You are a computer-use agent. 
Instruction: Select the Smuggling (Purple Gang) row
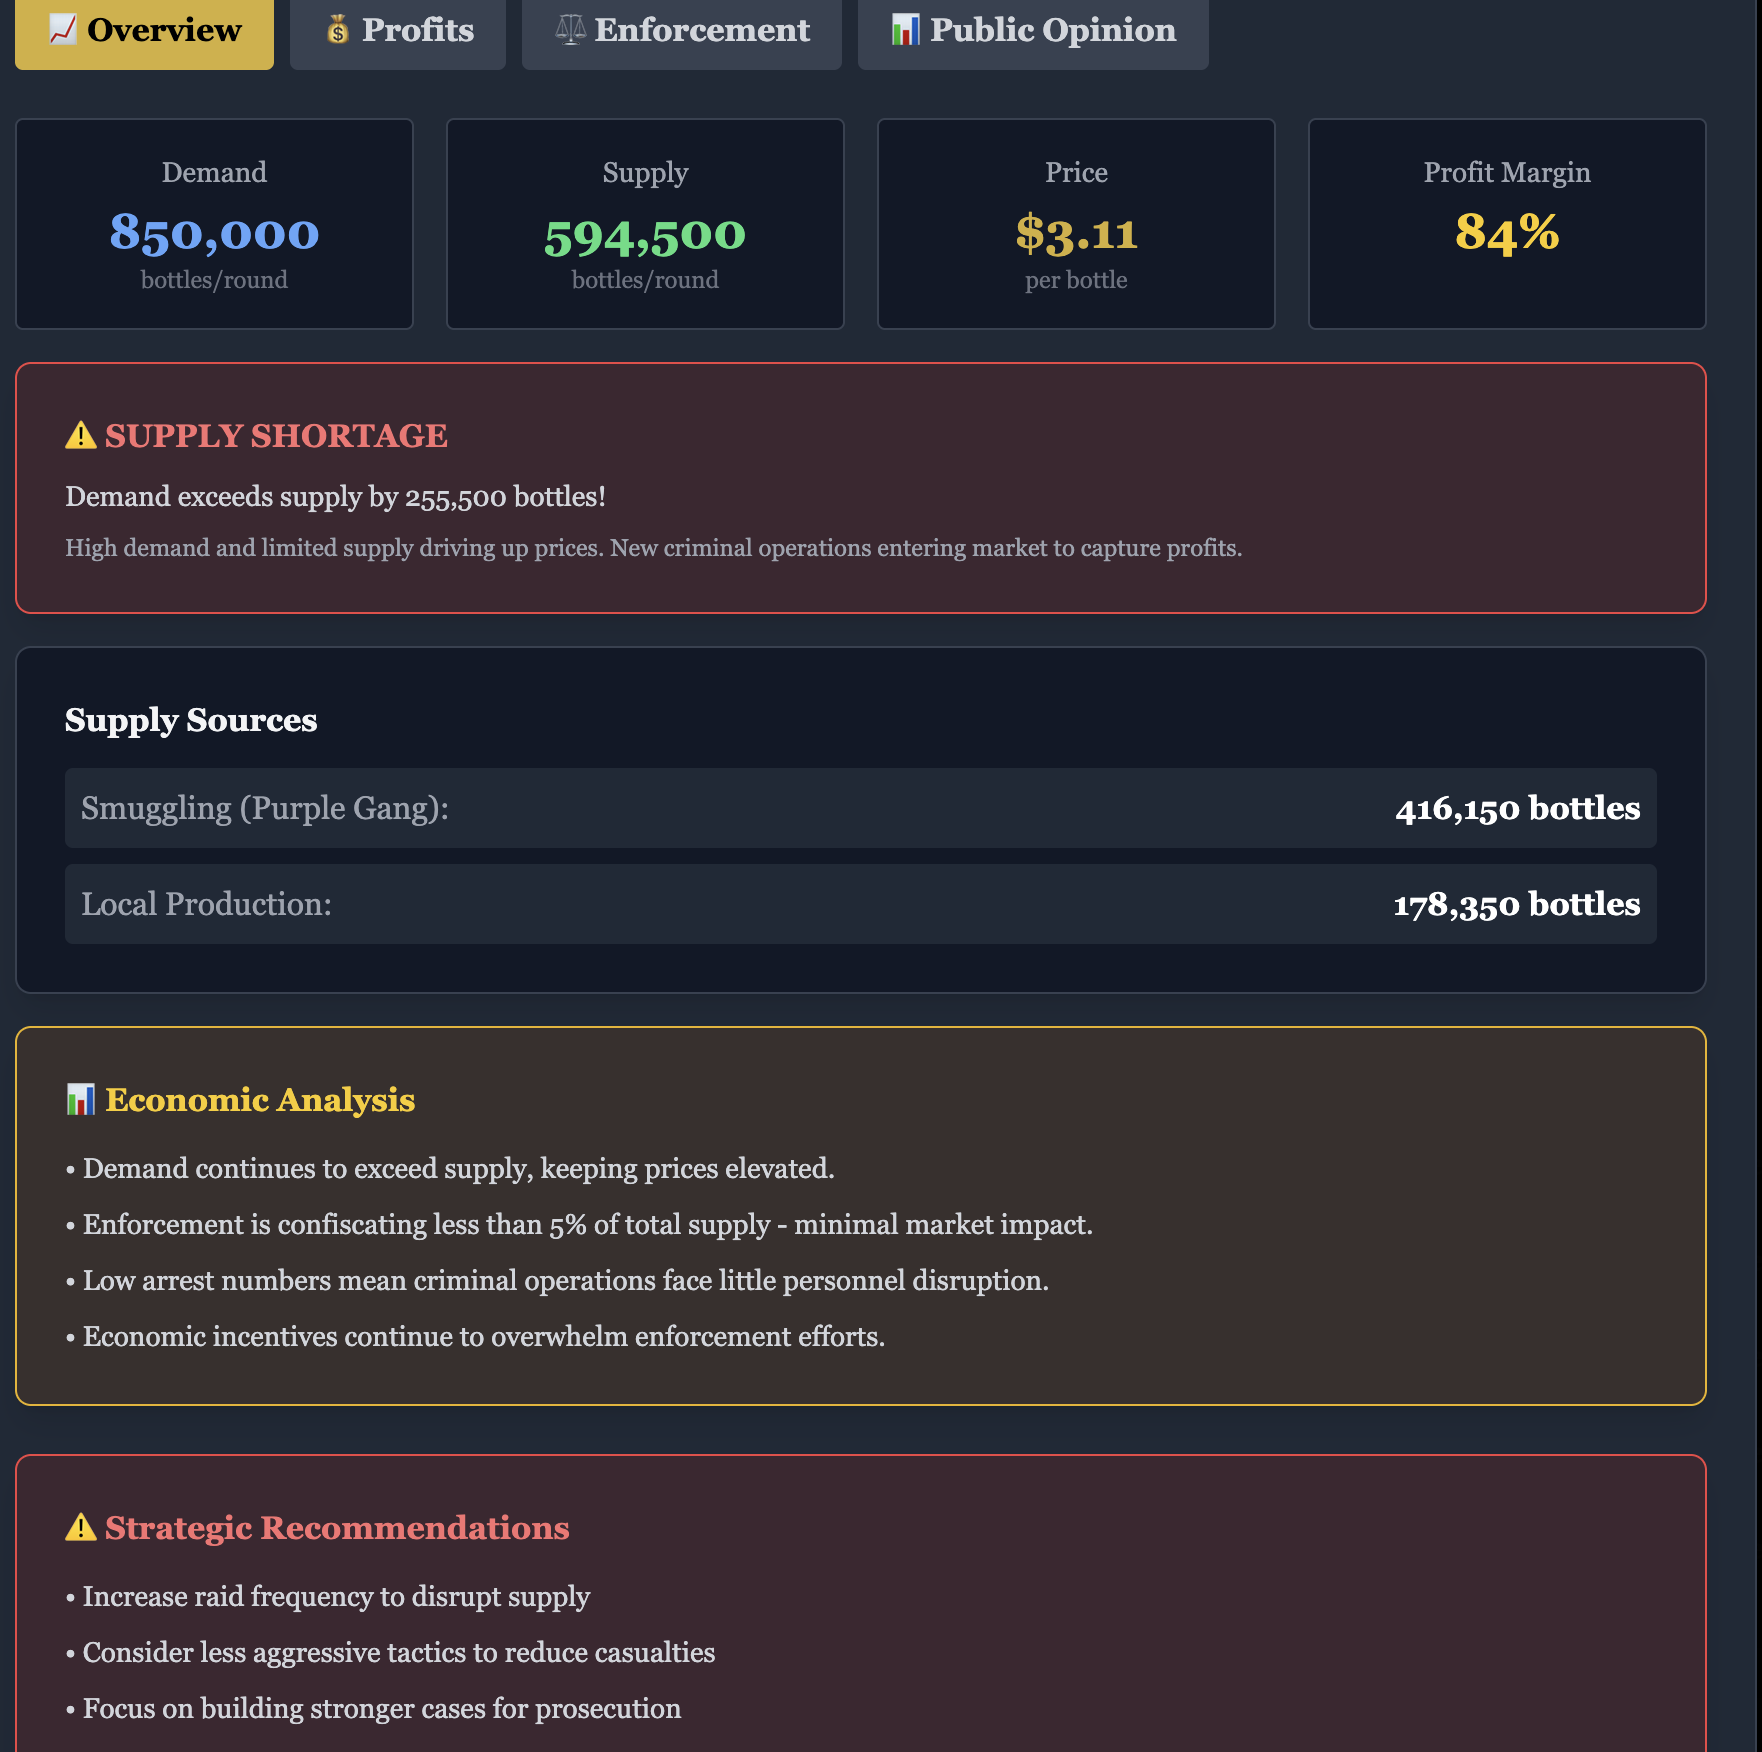860,808
